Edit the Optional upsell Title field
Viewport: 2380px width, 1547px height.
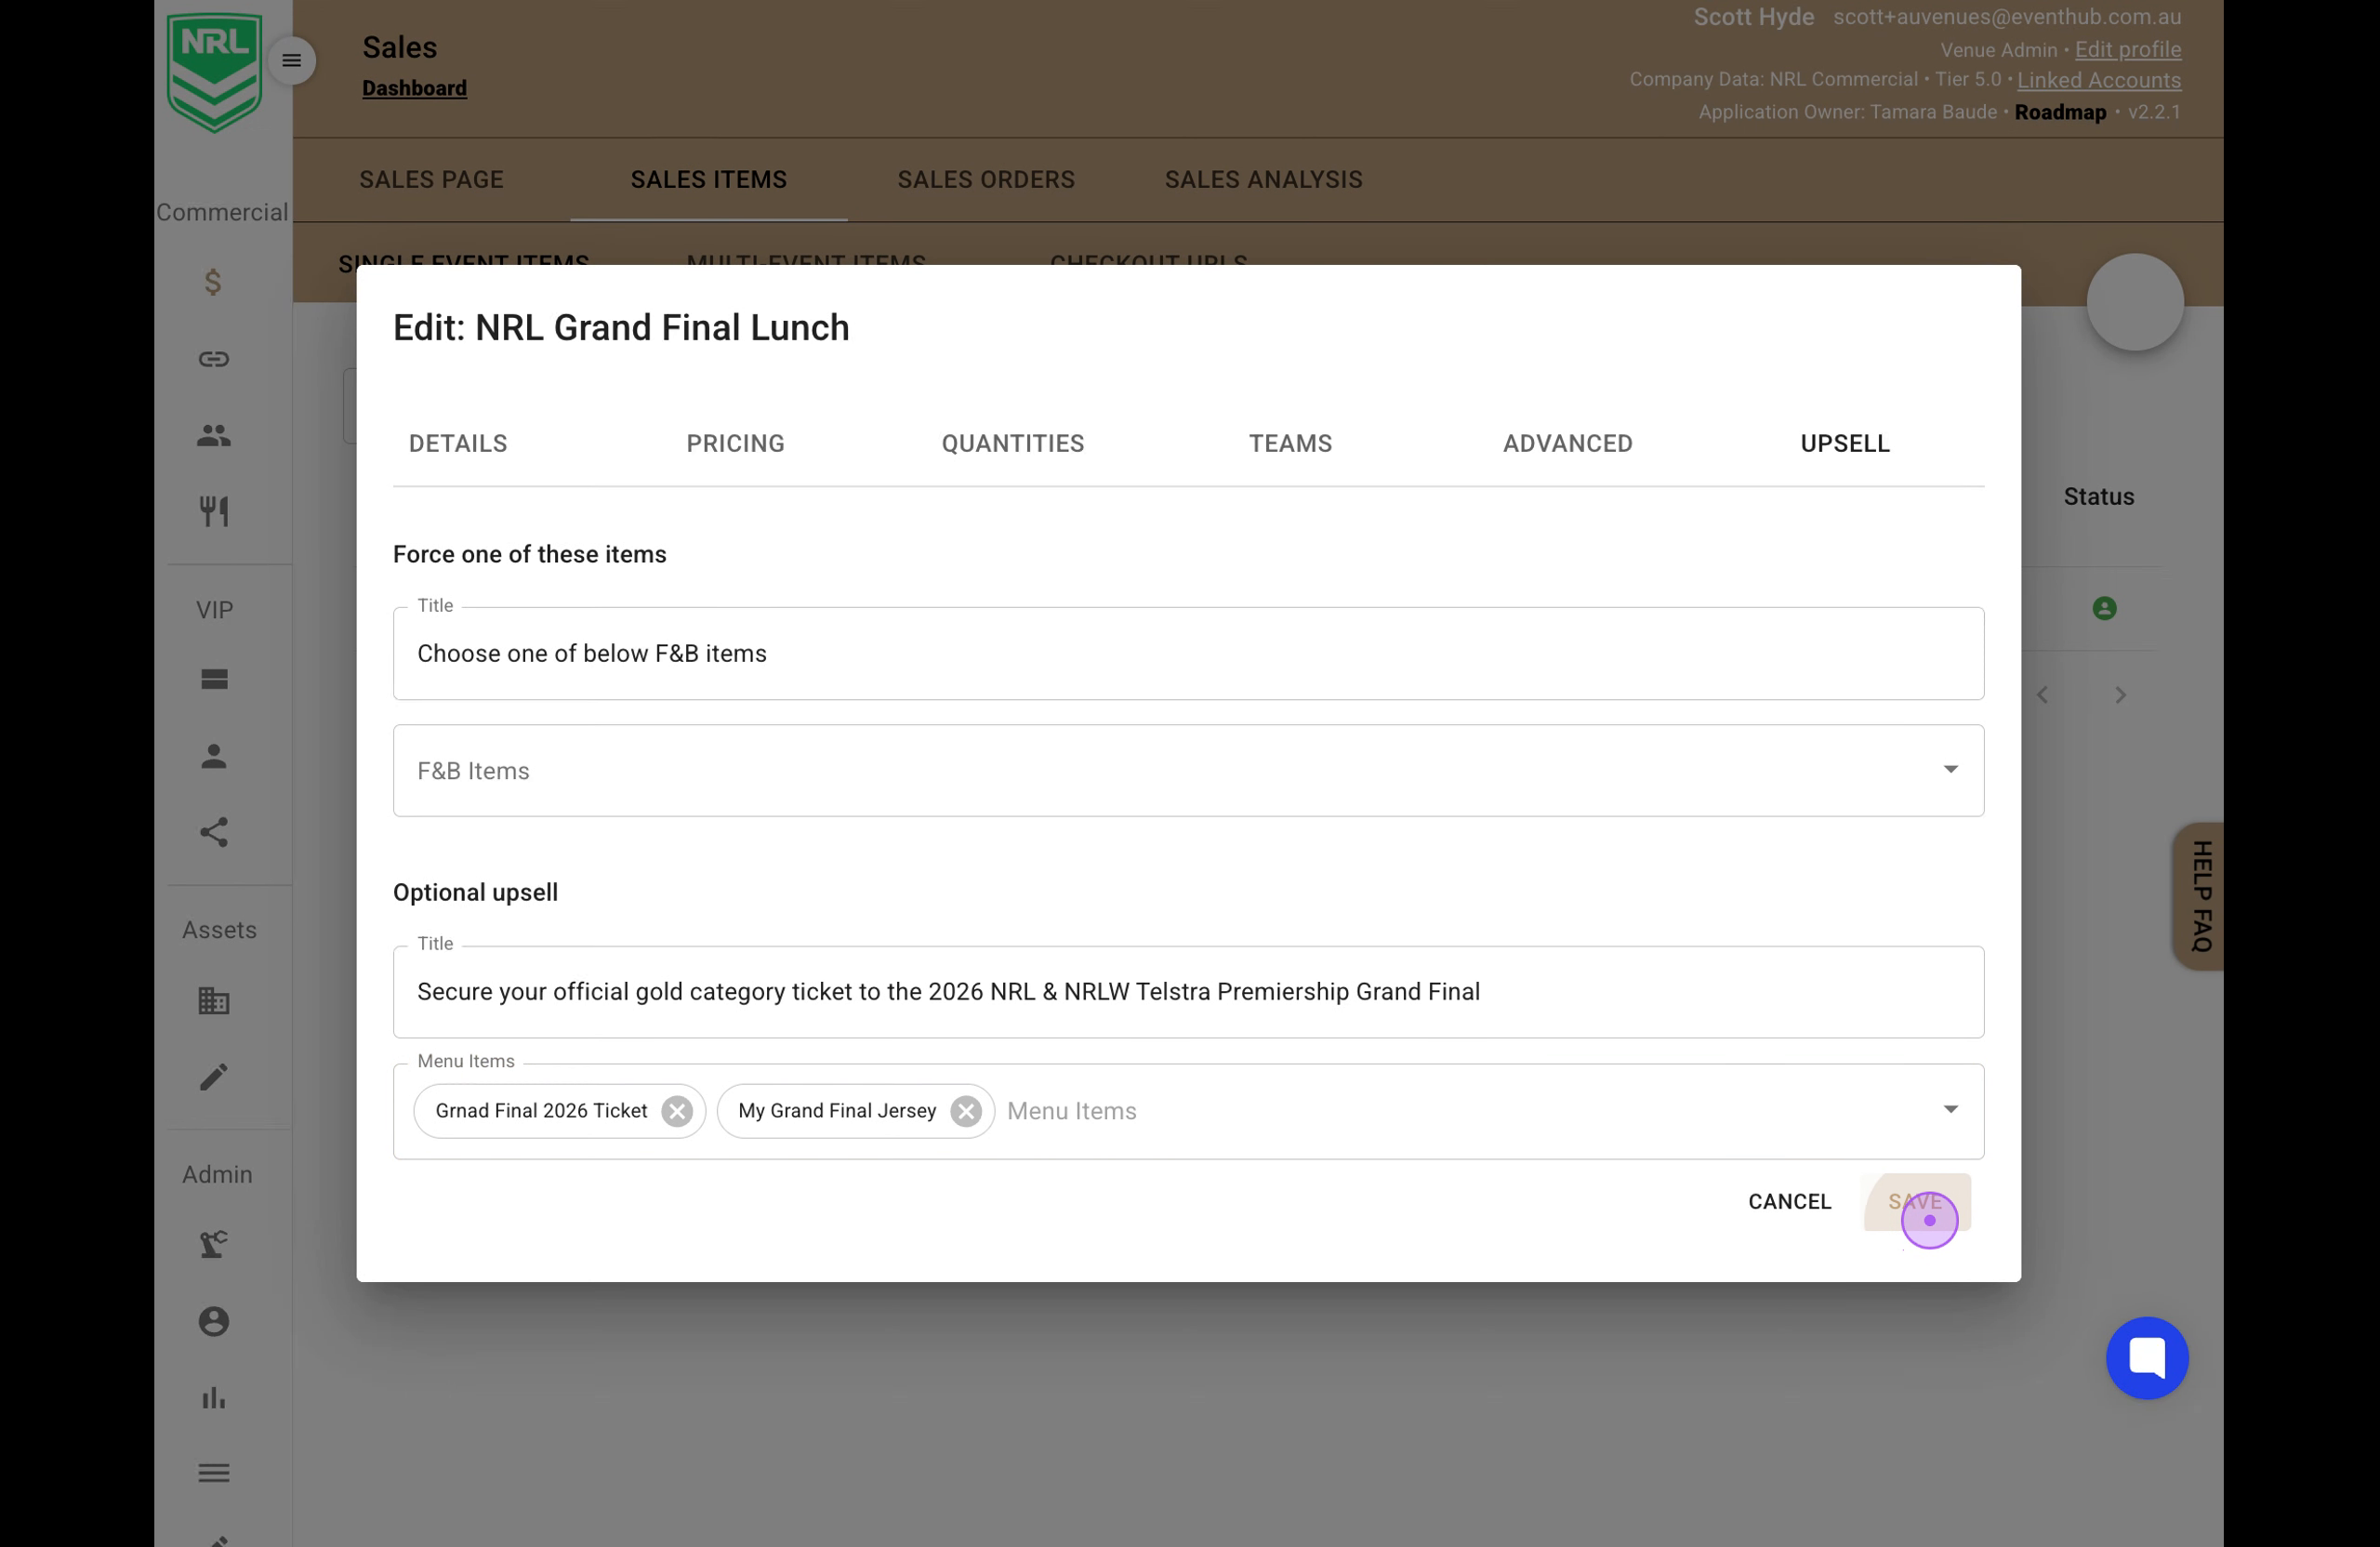1188,991
